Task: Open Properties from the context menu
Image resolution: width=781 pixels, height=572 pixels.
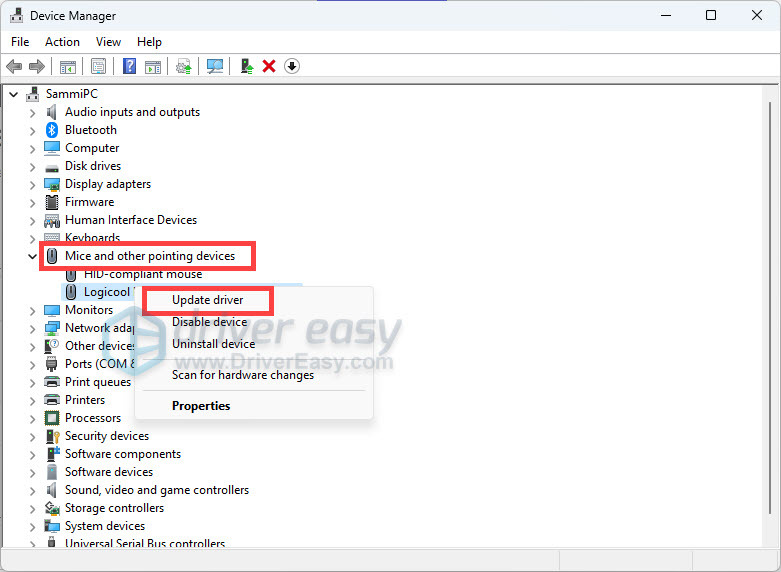Action: click(201, 406)
